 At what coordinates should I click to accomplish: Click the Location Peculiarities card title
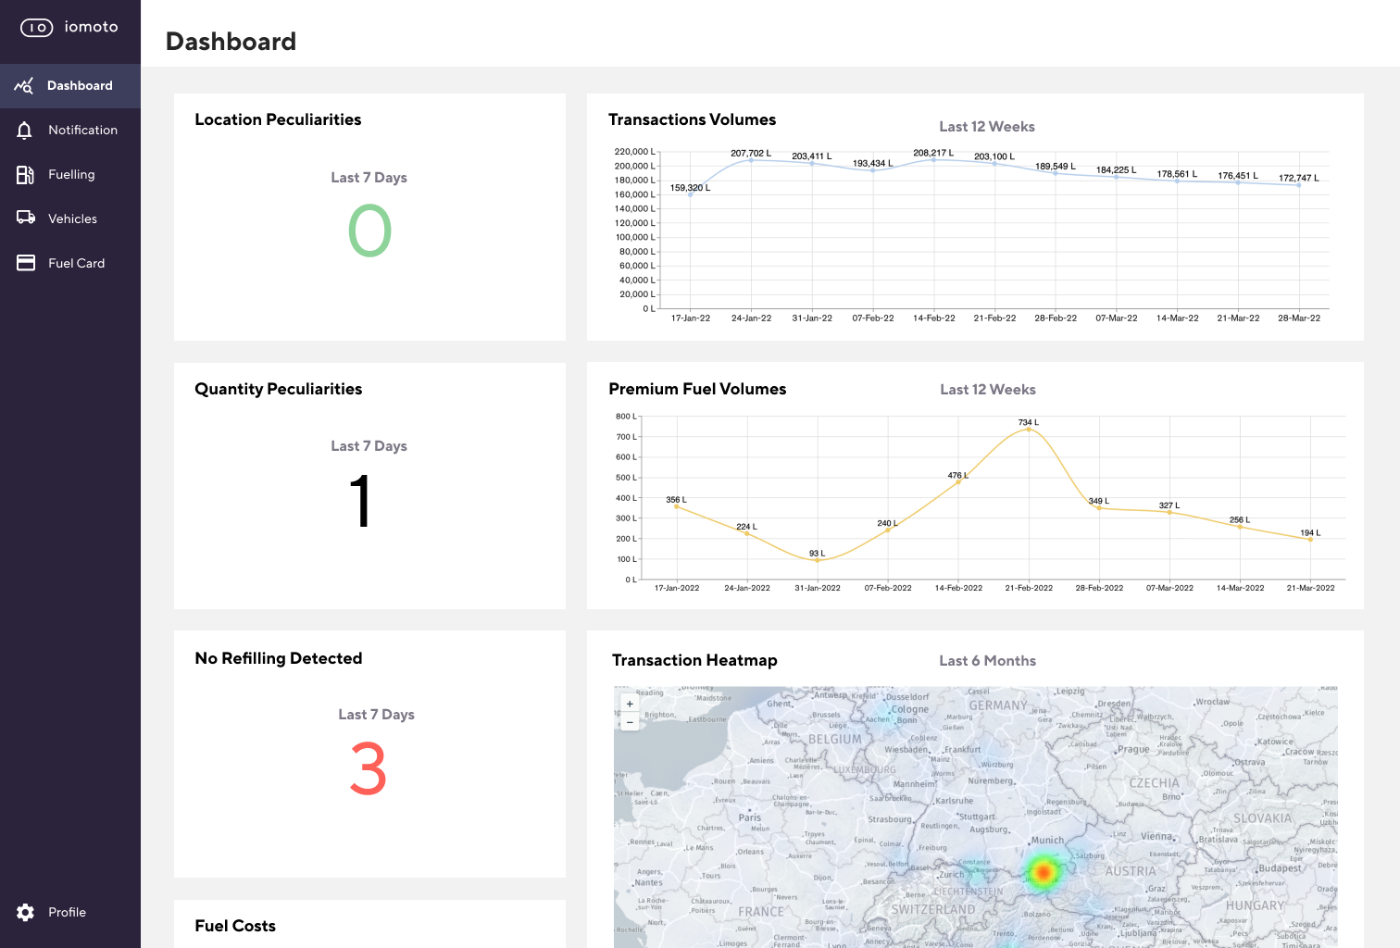coord(278,119)
